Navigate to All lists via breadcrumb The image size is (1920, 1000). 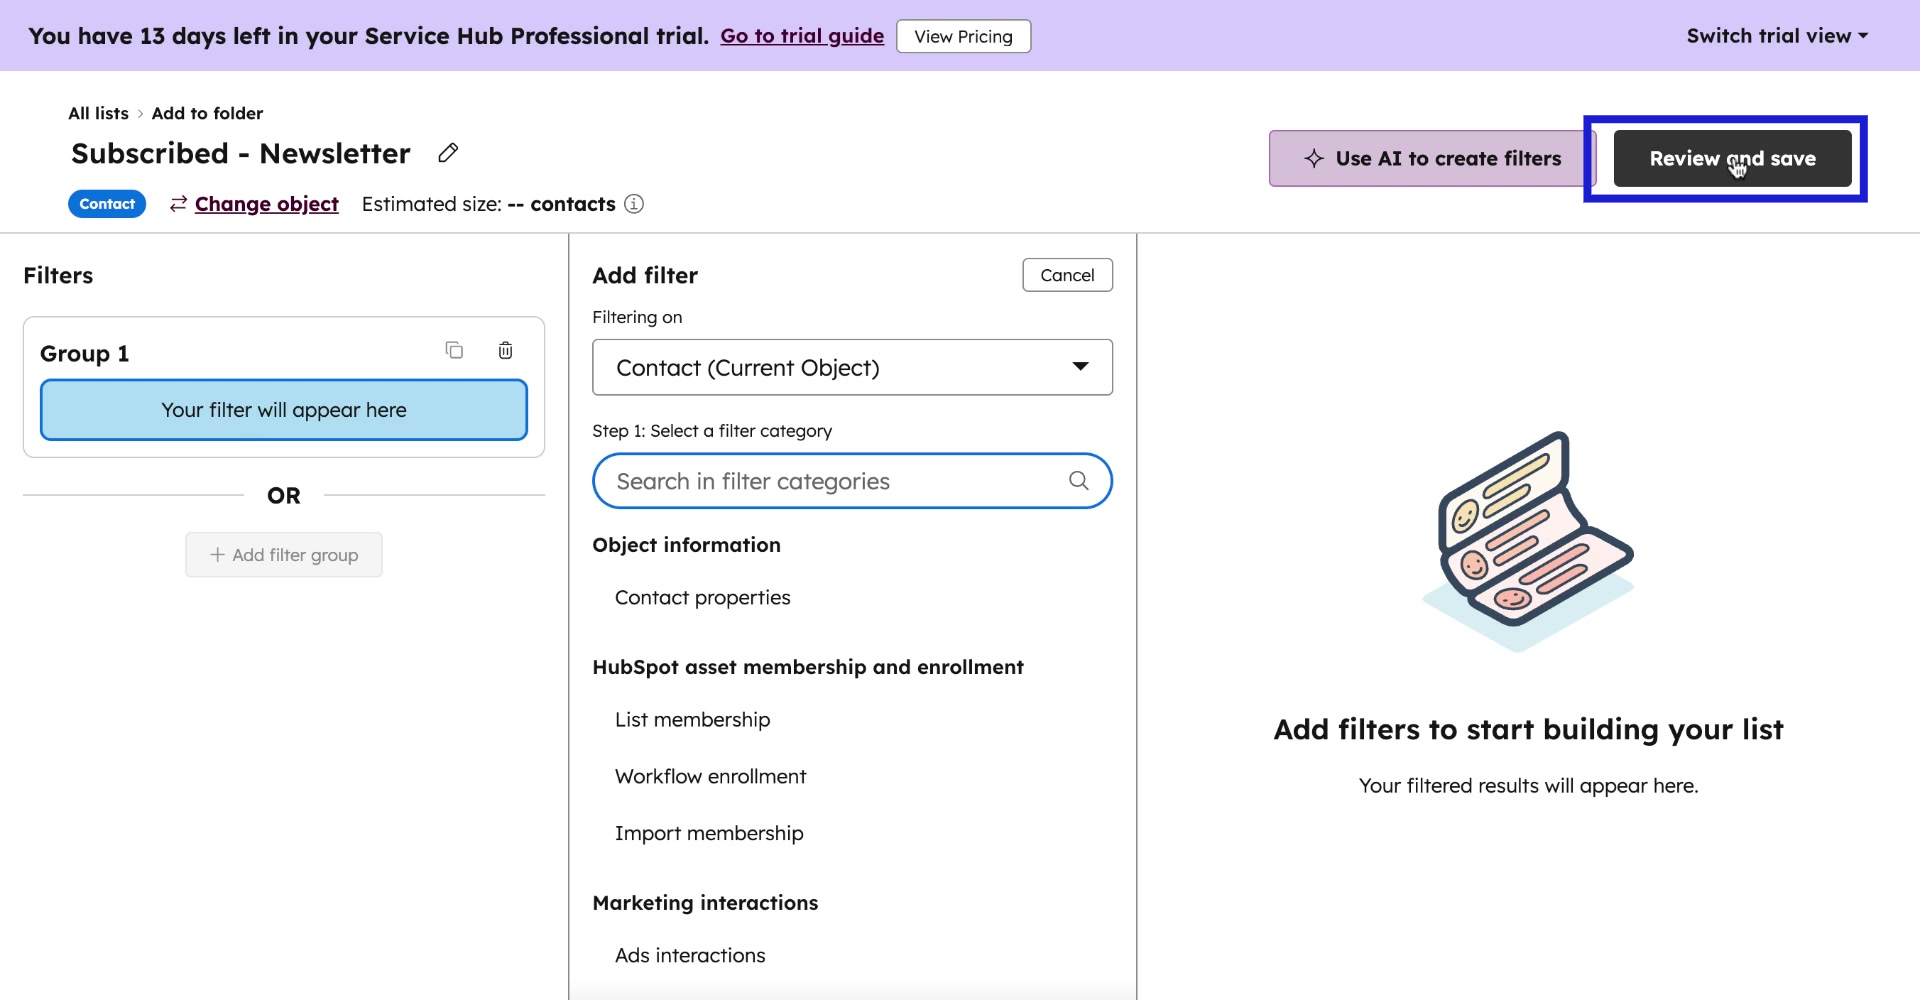coord(97,113)
